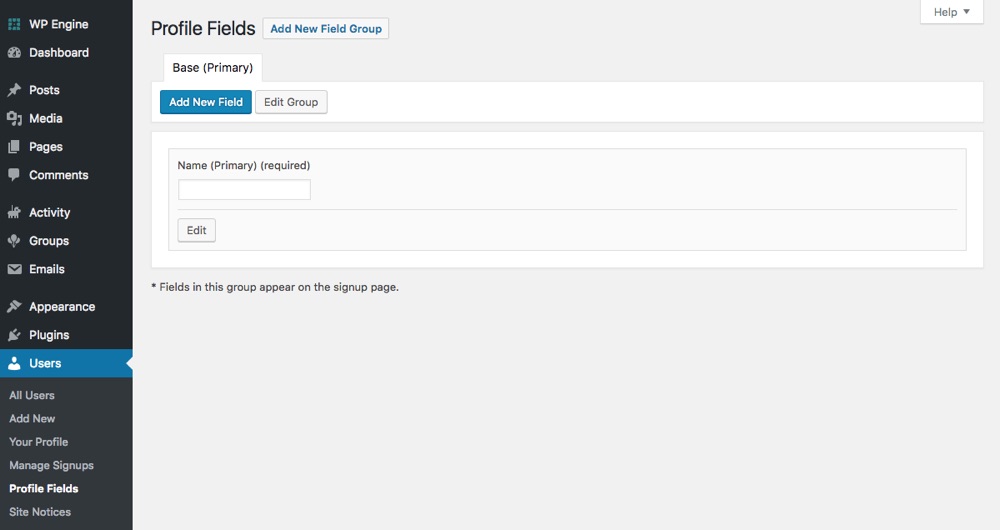Image resolution: width=1000 pixels, height=530 pixels.
Task: Click the Dashboard gauge icon
Action: (14, 53)
